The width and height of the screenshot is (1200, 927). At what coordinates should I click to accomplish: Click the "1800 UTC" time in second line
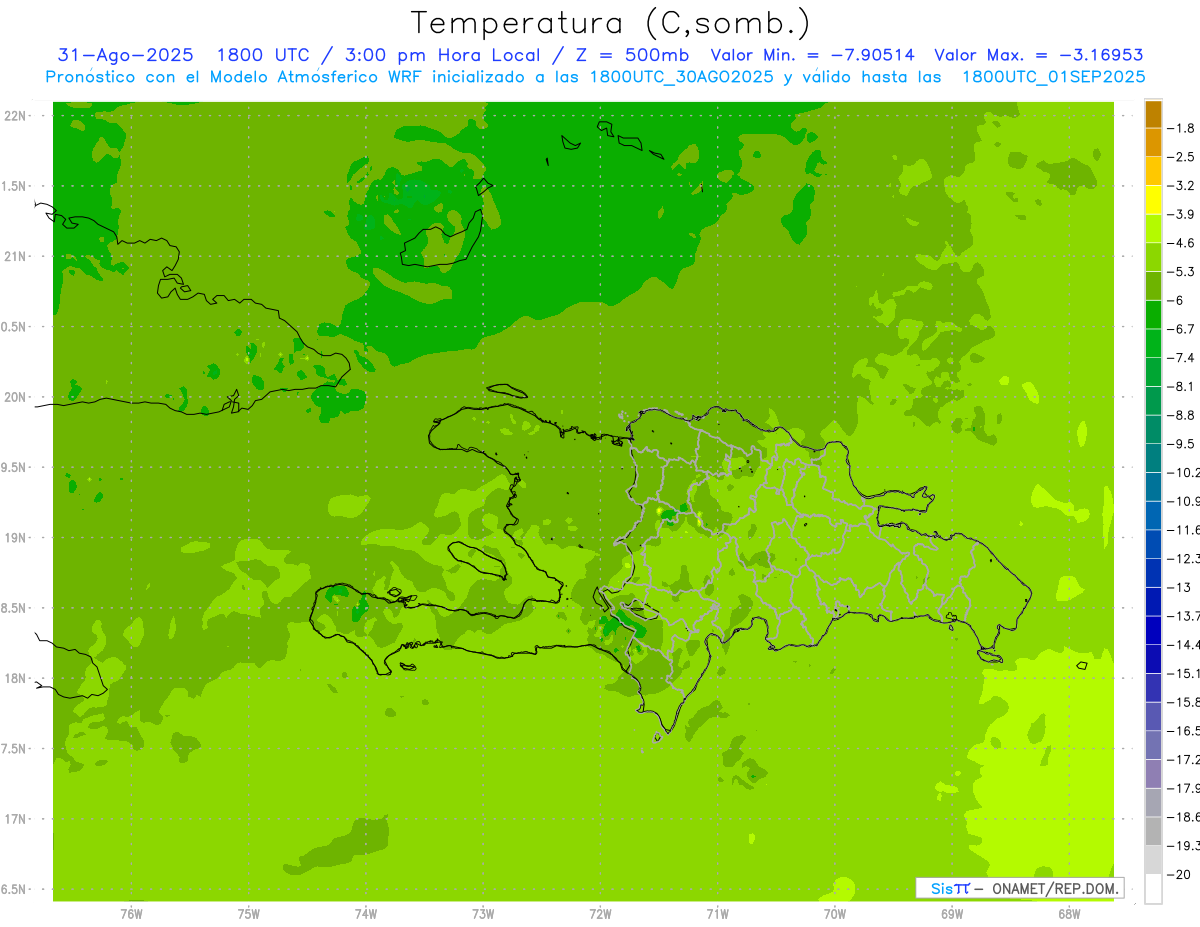[262, 55]
